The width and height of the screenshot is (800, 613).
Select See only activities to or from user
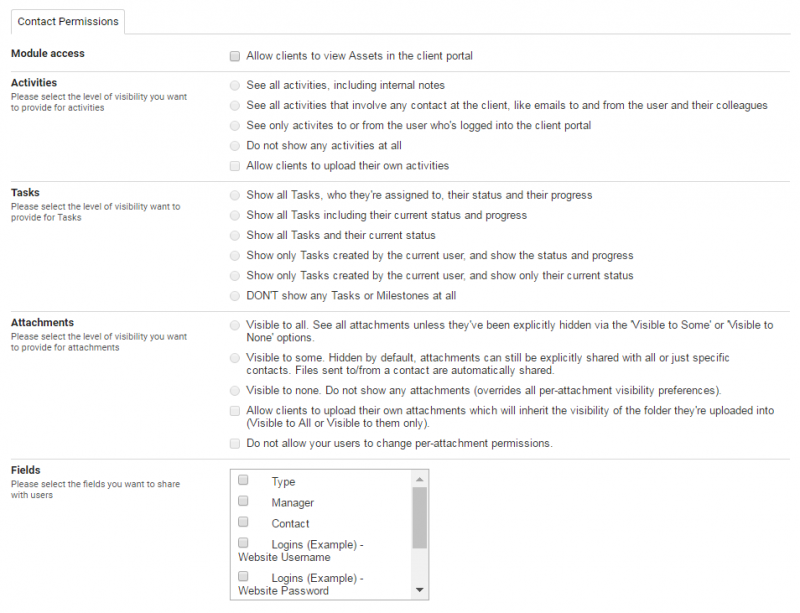pyautogui.click(x=234, y=126)
